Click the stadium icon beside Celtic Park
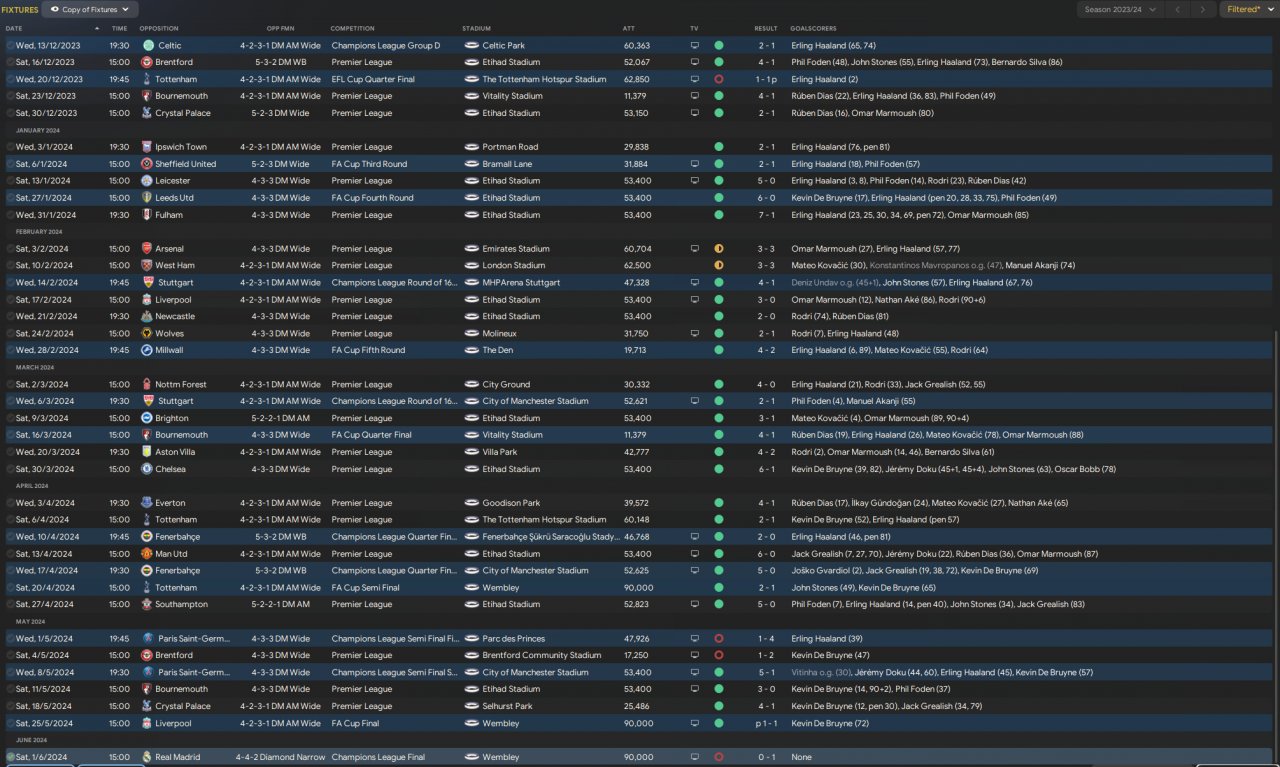 [472, 46]
